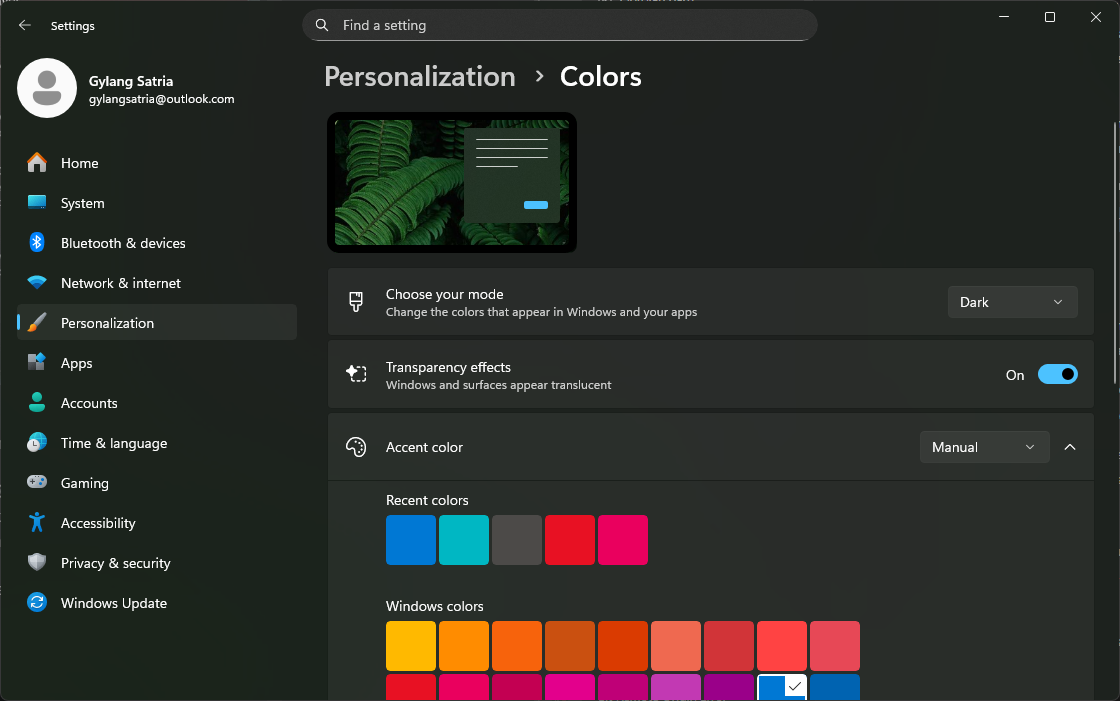Click the Home icon in sidebar

[37, 163]
